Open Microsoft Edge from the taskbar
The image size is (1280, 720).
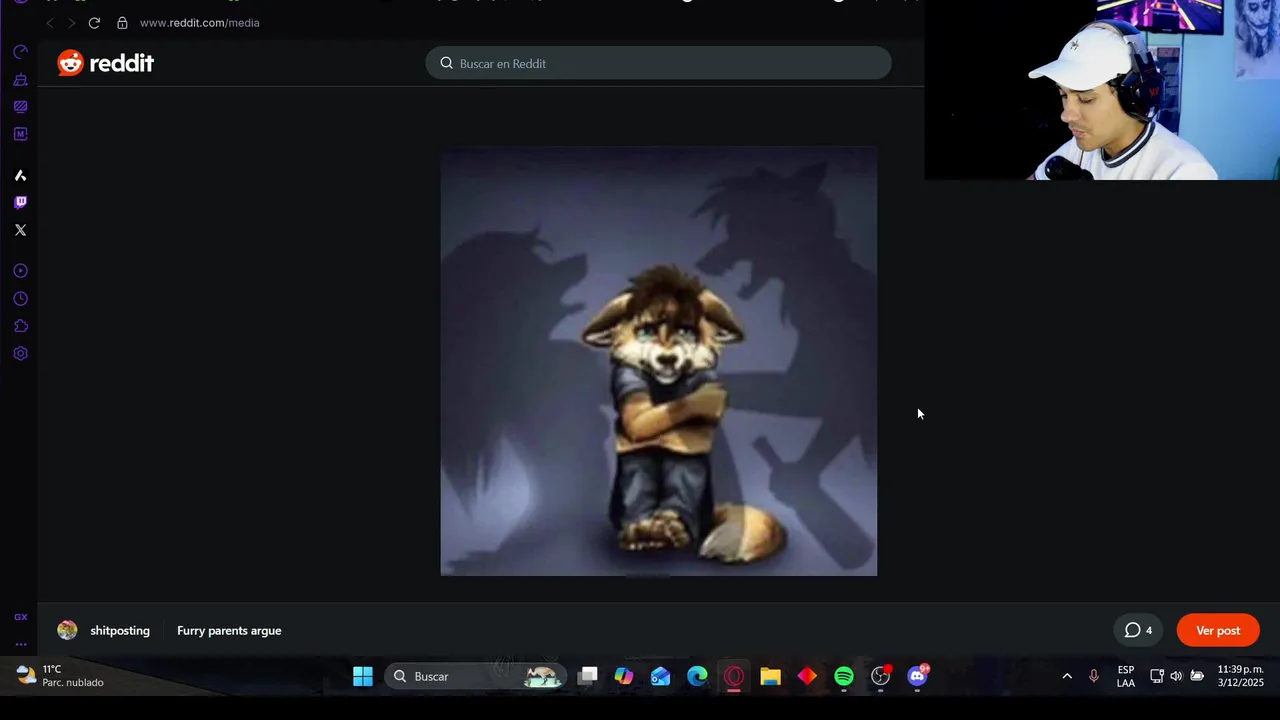click(697, 677)
